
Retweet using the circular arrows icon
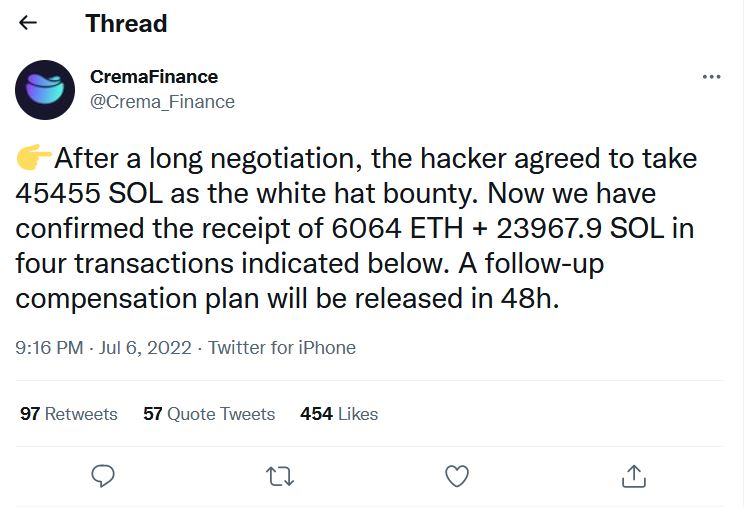coord(280,476)
